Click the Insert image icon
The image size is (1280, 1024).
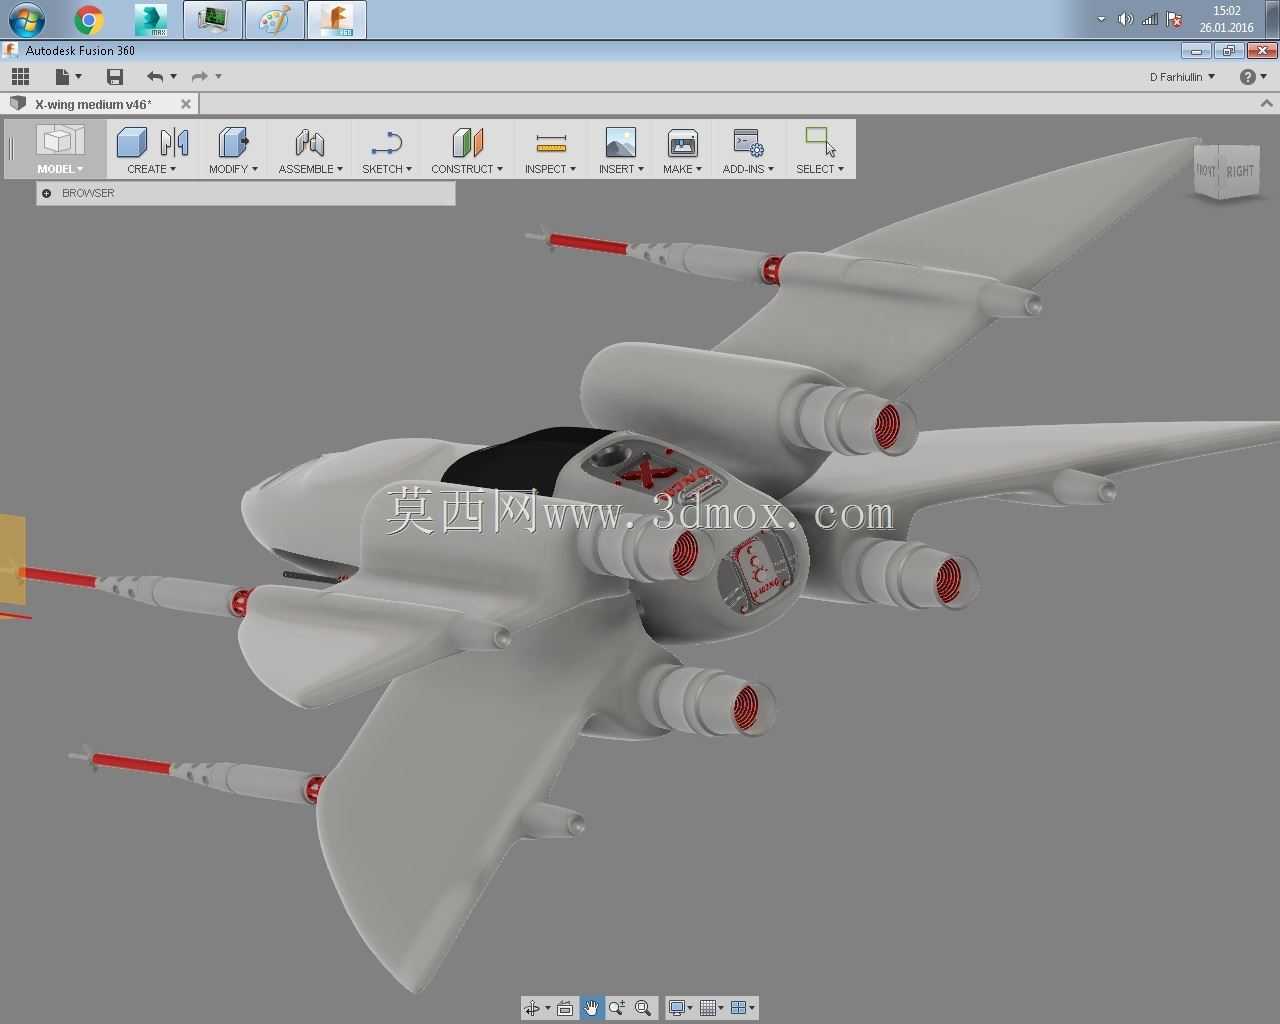pos(621,142)
